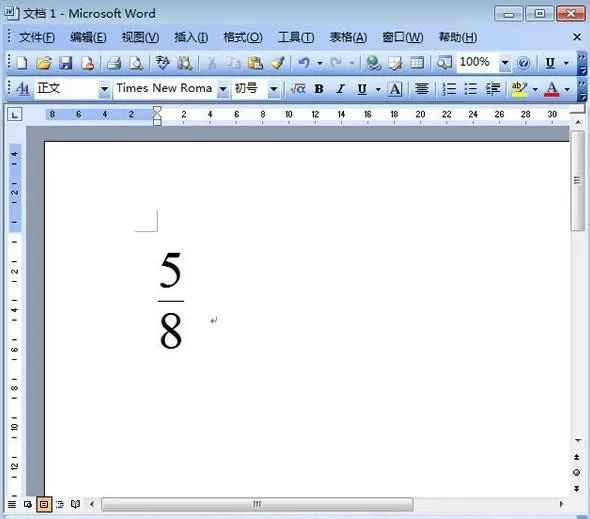590x519 pixels.
Task: Open the 插入(I) menu
Action: (191, 37)
